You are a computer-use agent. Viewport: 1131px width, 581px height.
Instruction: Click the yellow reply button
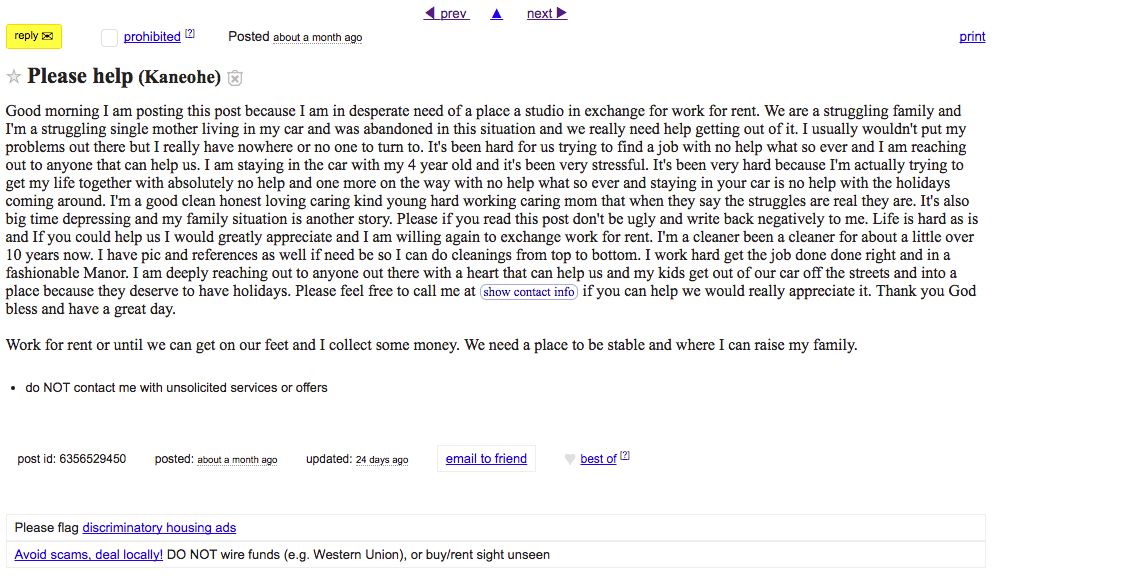[x=33, y=35]
